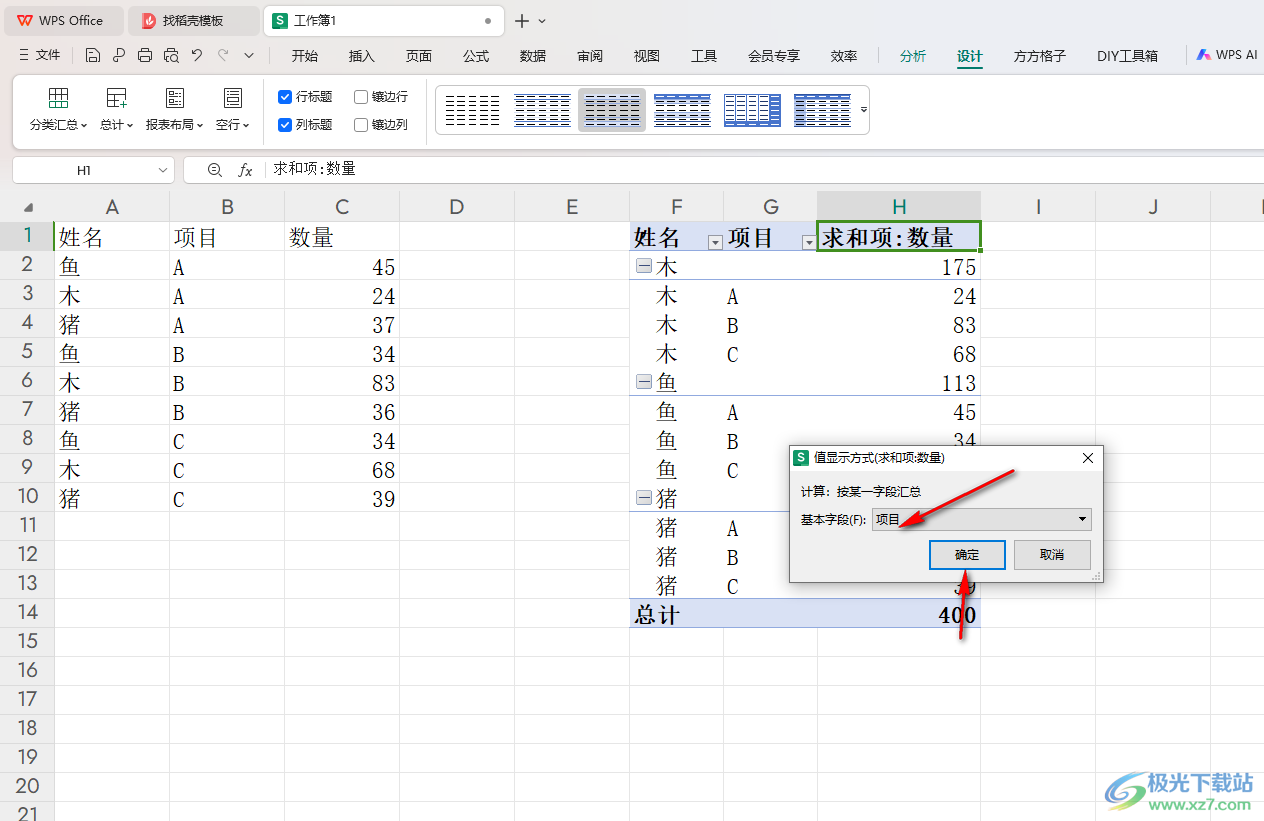Open the 方方格子 tab
The width and height of the screenshot is (1264, 821).
(x=1040, y=56)
